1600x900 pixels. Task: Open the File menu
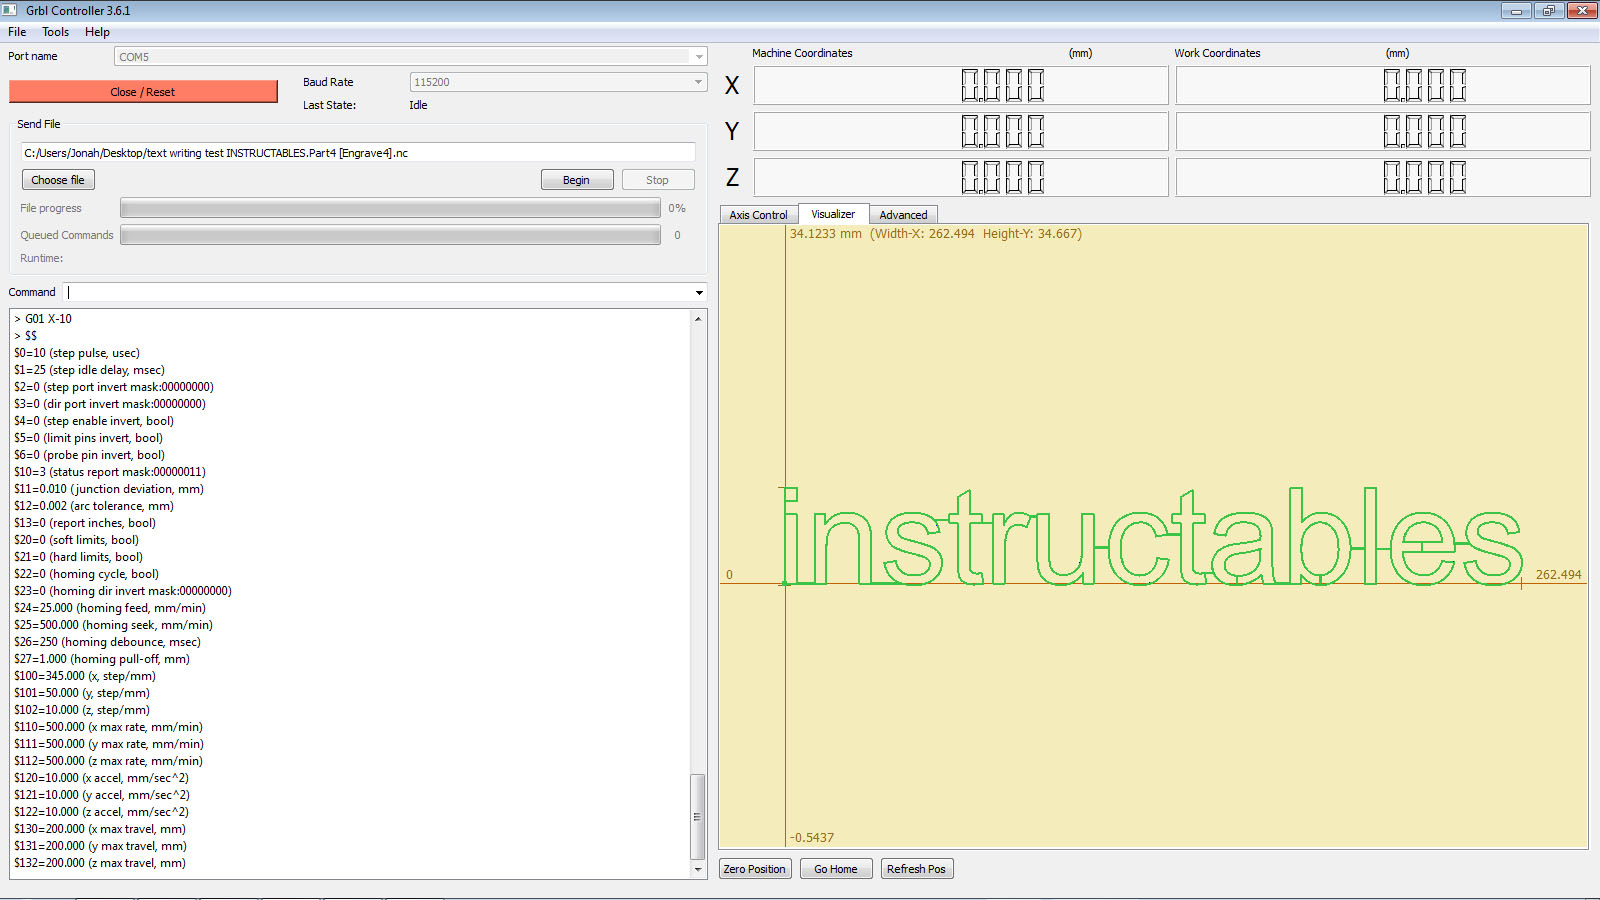pos(17,32)
